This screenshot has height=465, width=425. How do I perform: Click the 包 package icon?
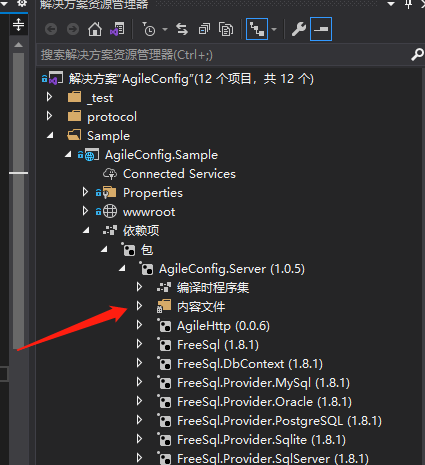pyautogui.click(x=128, y=250)
